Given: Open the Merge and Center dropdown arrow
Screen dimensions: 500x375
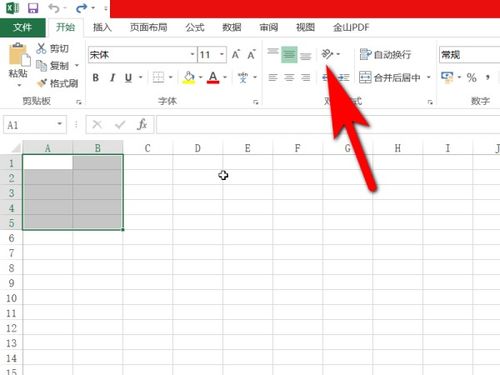Looking at the screenshot, I should (429, 77).
